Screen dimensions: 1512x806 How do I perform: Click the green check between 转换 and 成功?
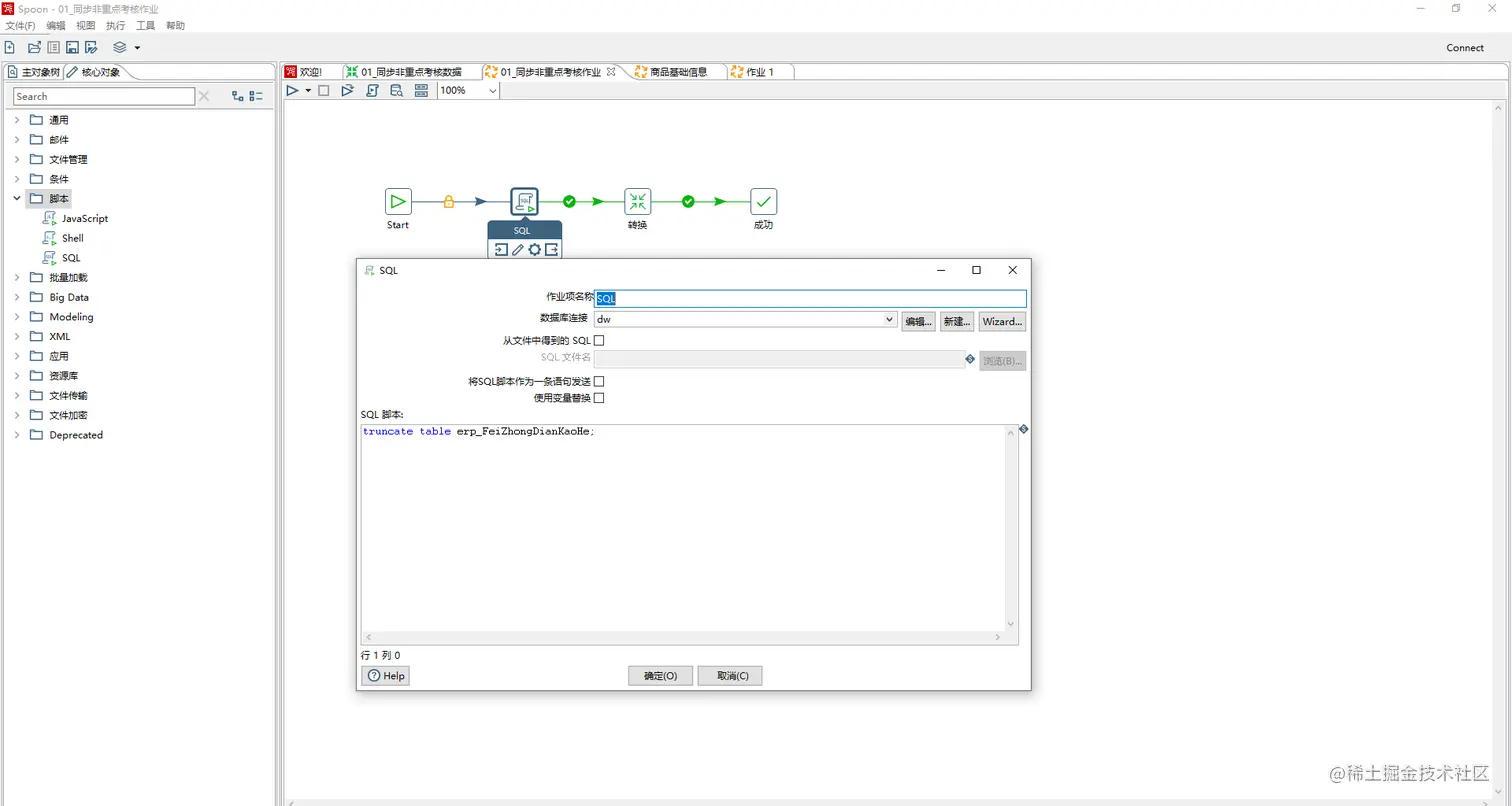(688, 201)
